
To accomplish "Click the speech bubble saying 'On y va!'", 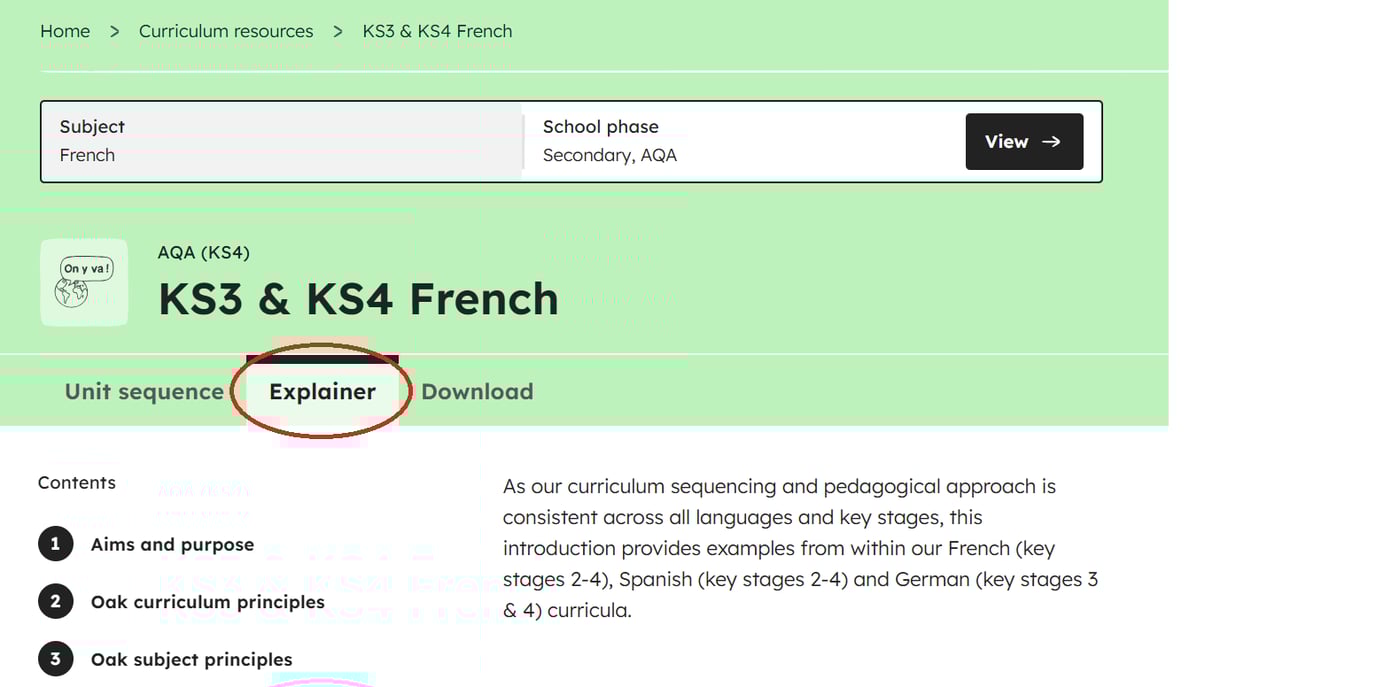I will (87, 267).
